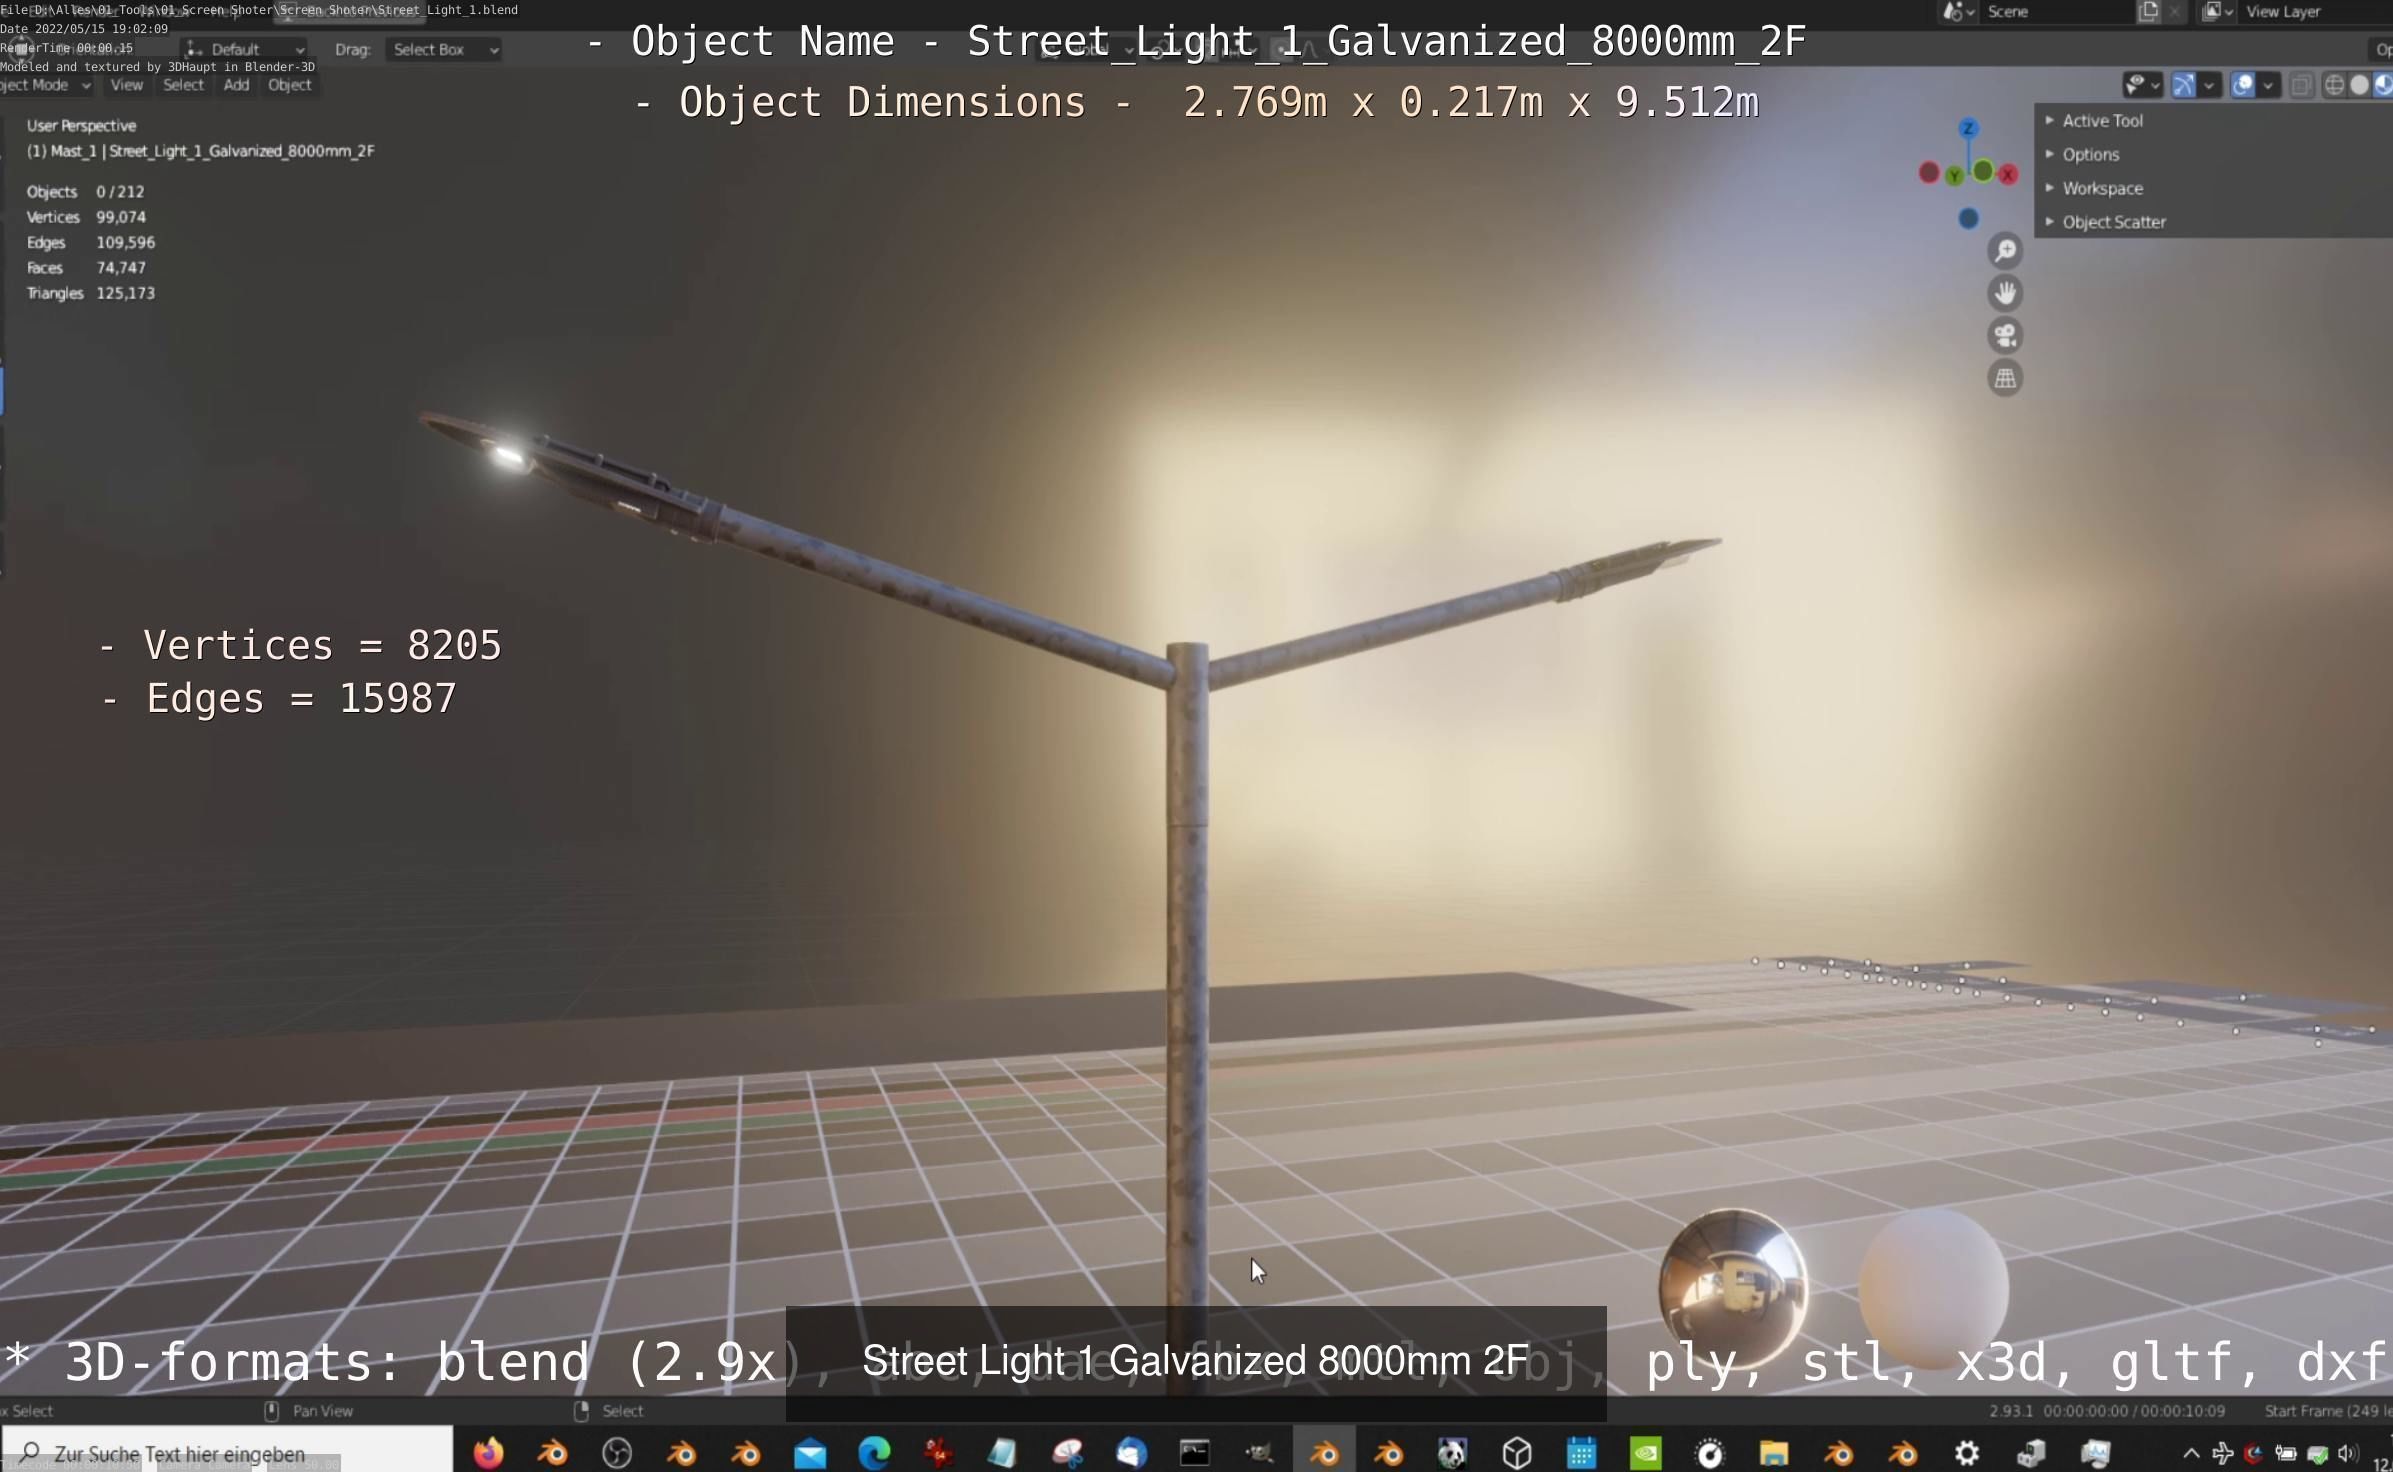Screen dimensions: 2393x1472
Task: Open the Overlays options dropdown arrow
Action: [2268, 85]
